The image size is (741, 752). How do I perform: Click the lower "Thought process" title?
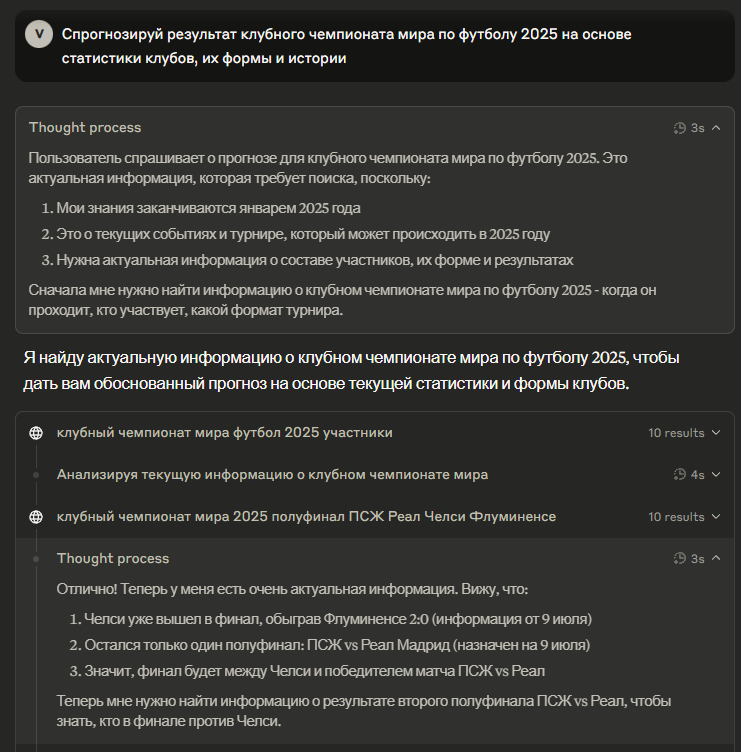[x=113, y=559]
